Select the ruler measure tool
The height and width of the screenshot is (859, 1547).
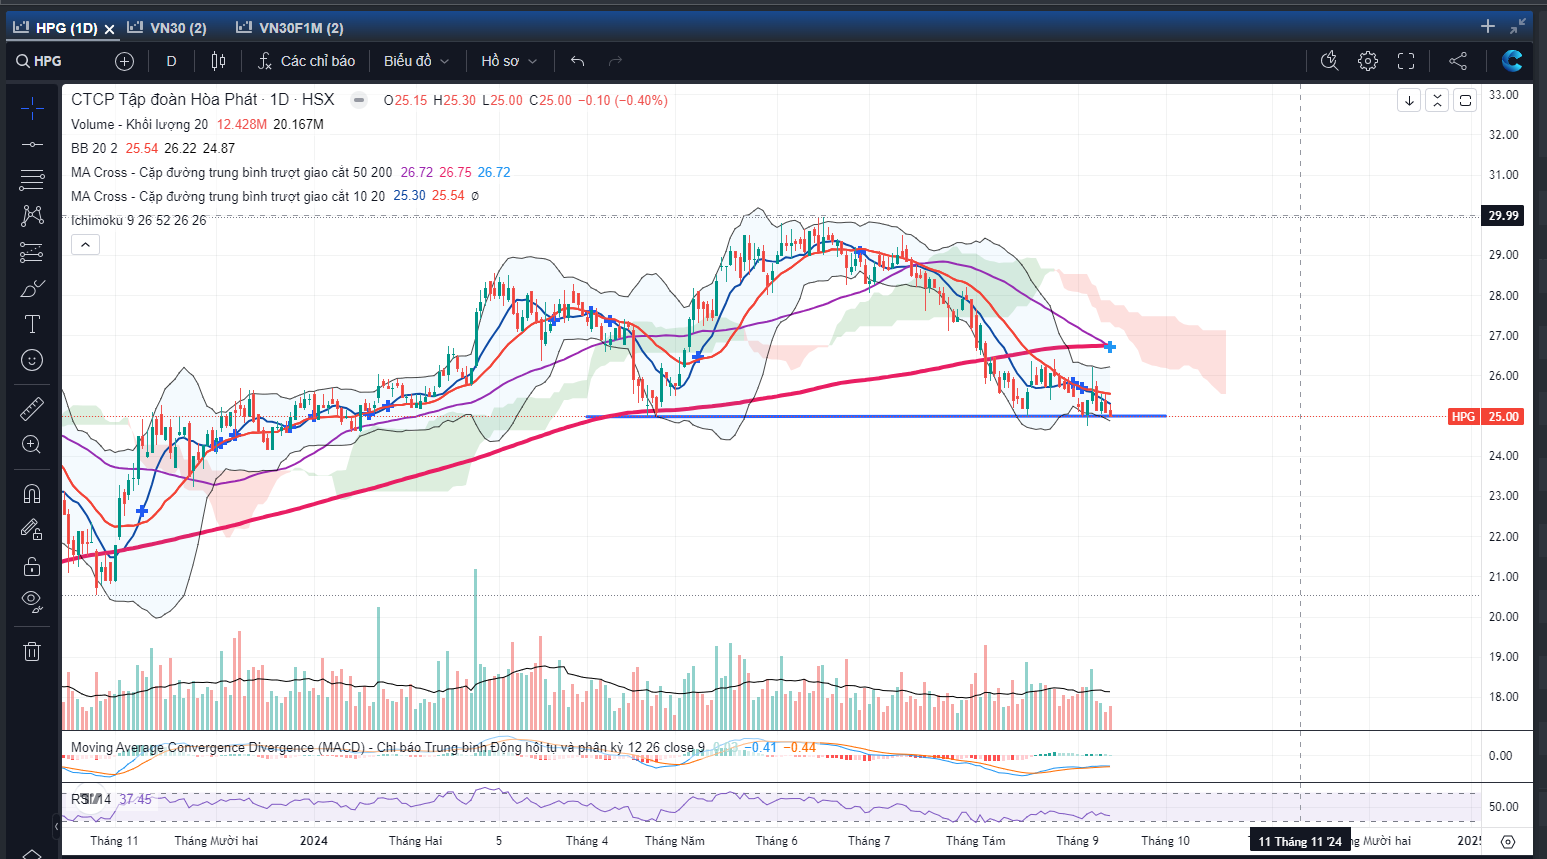point(32,409)
